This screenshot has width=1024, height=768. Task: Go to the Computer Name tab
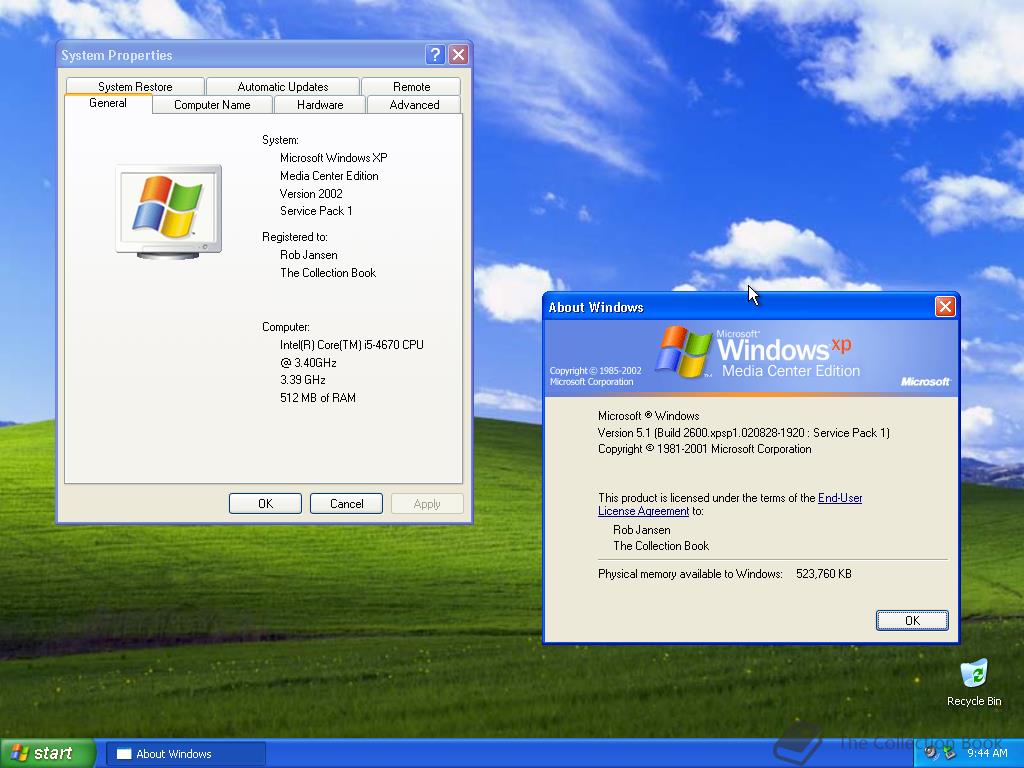coord(212,104)
